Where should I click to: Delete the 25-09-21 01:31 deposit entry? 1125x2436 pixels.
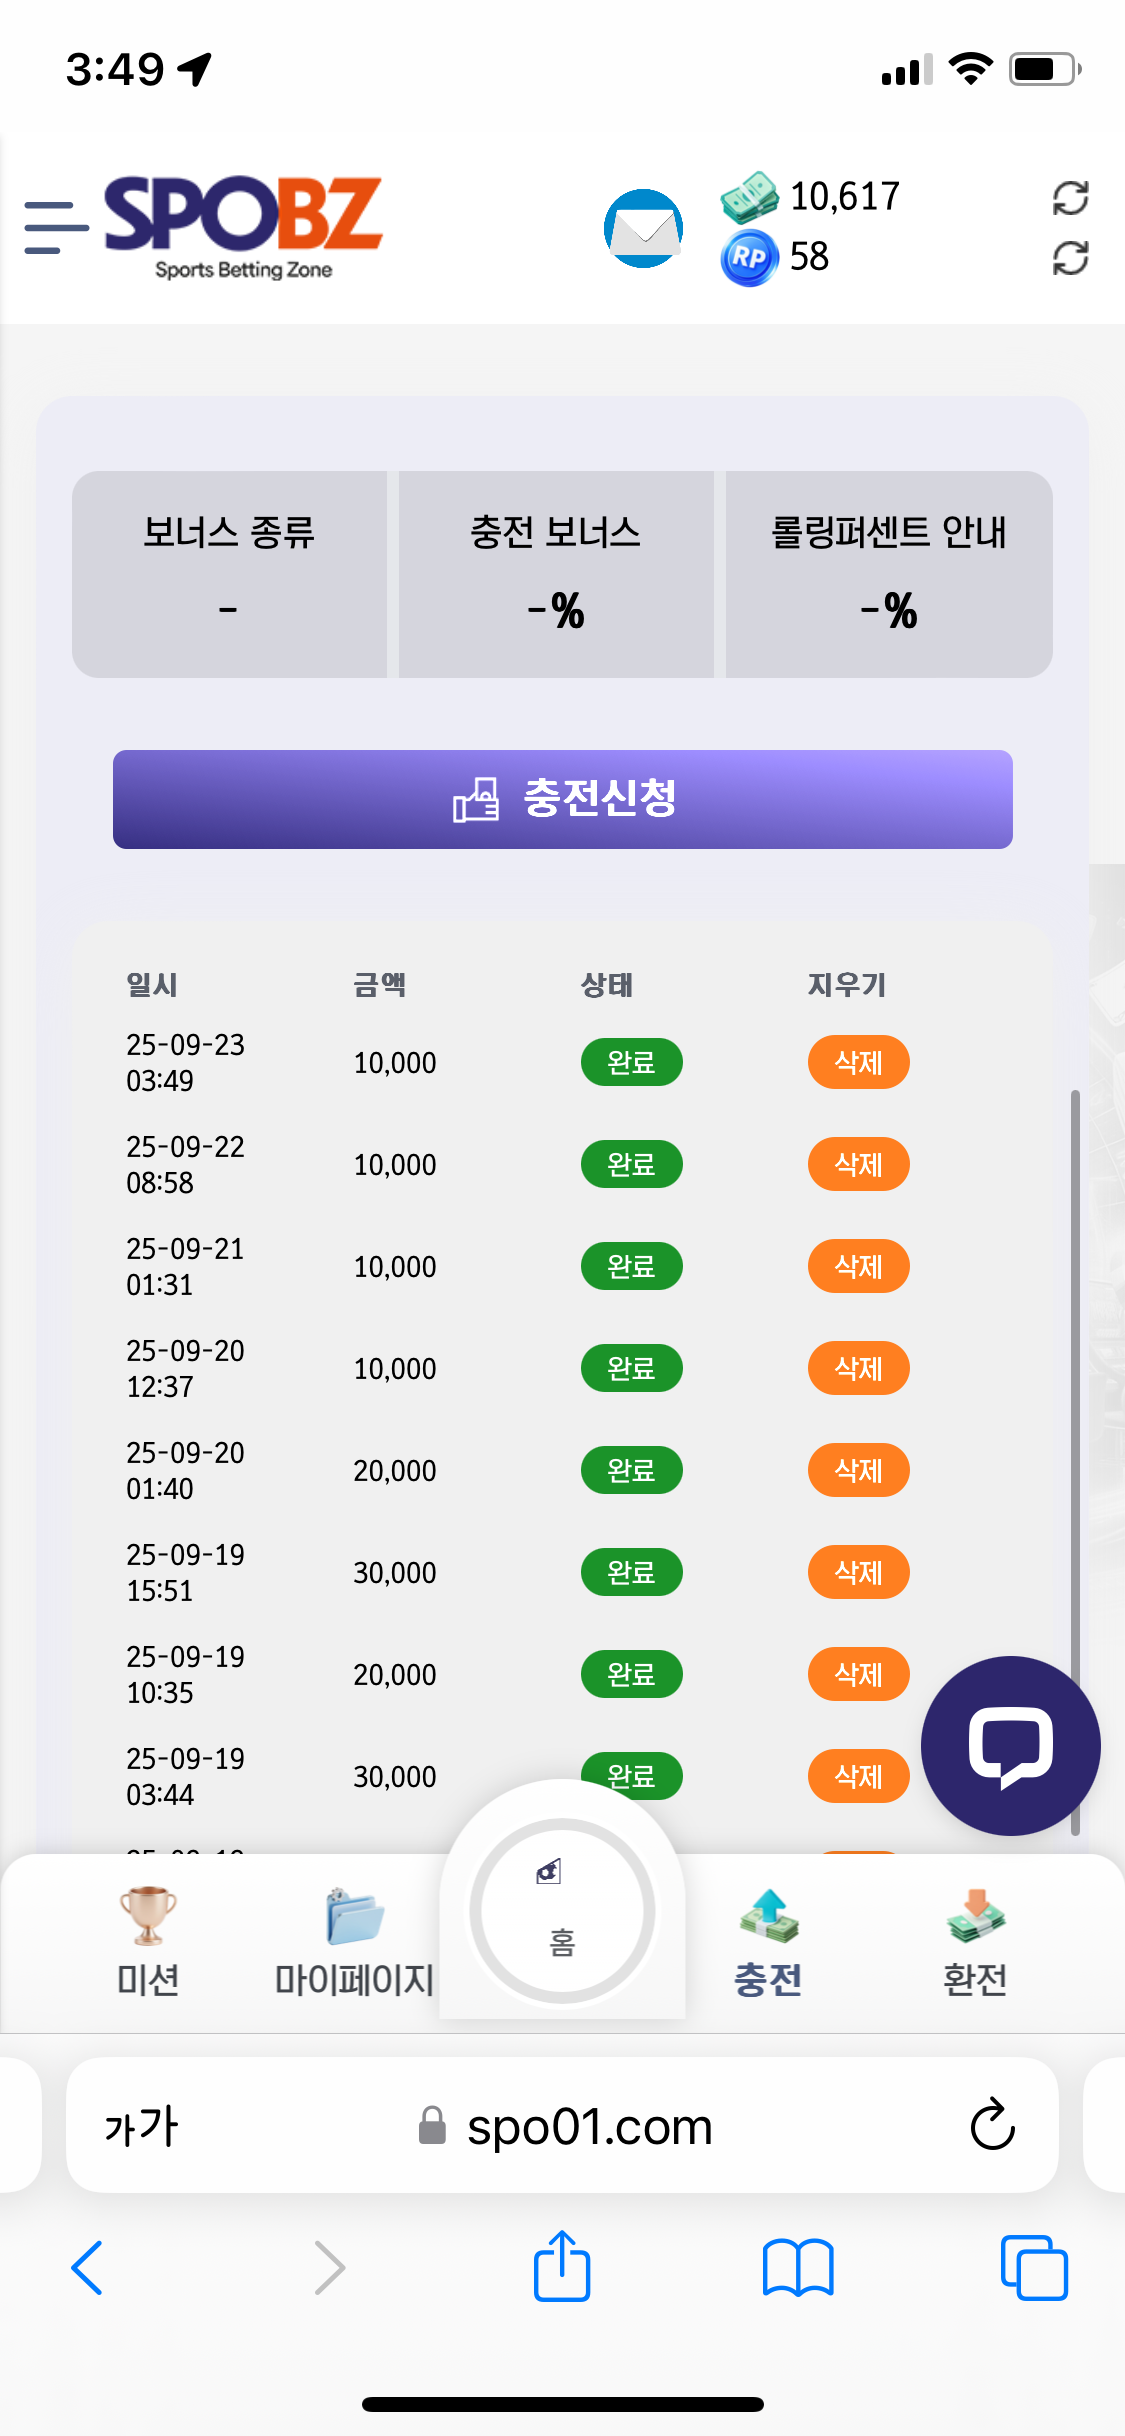click(x=858, y=1266)
